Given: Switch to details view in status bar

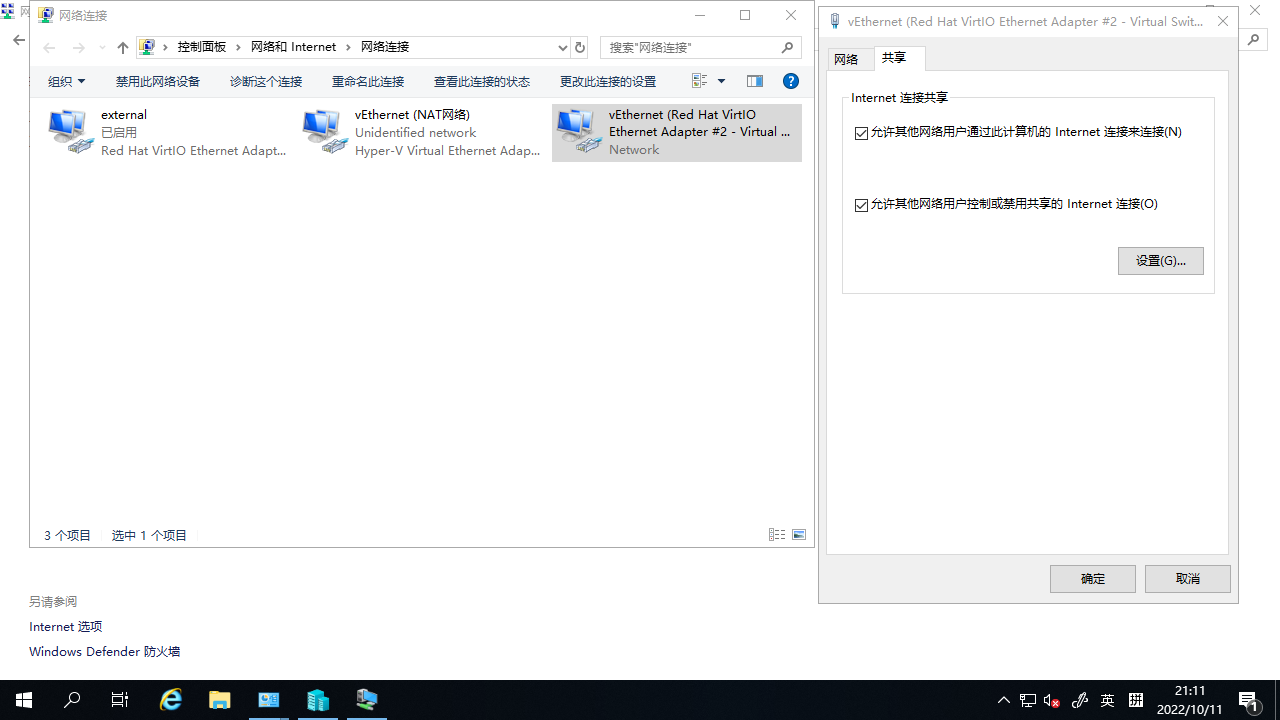Looking at the screenshot, I should click(777, 535).
